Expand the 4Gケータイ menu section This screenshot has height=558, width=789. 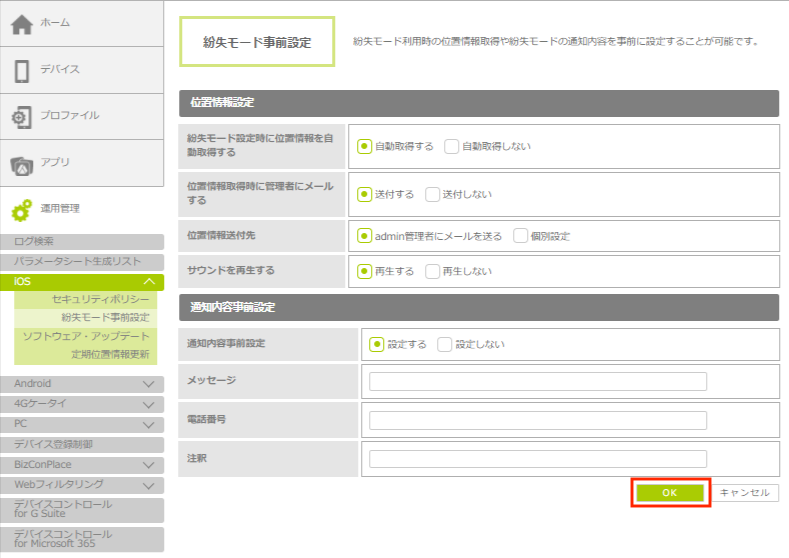(149, 404)
